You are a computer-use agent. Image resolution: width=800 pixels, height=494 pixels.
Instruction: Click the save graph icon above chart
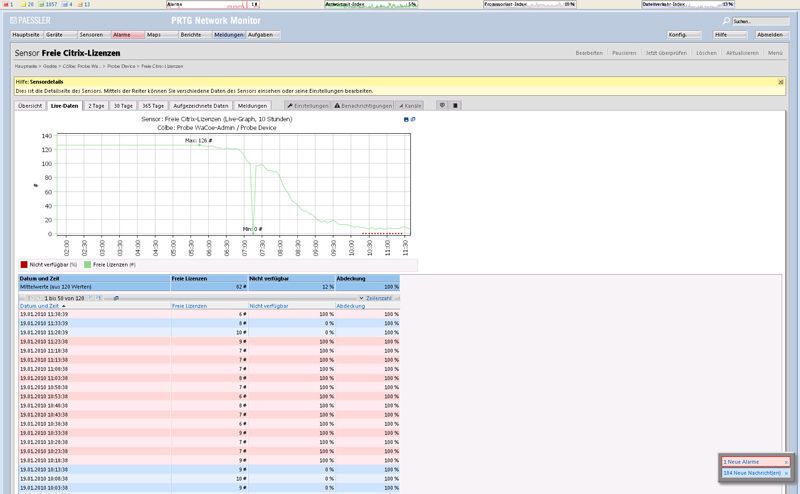pyautogui.click(x=406, y=119)
